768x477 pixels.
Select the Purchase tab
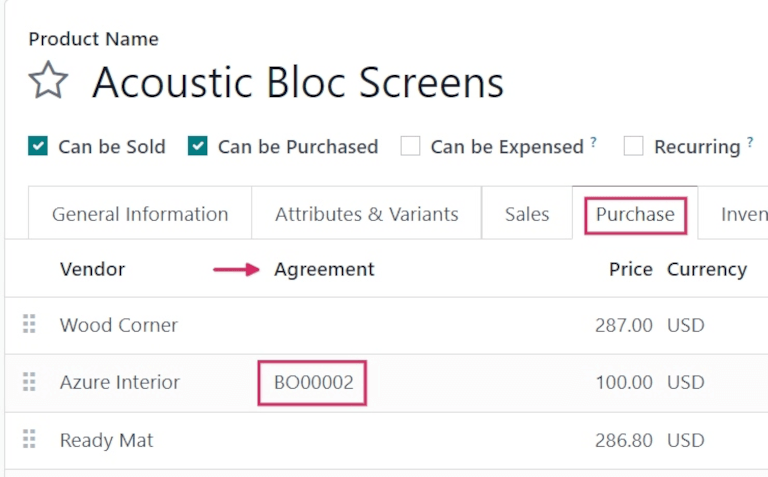[x=635, y=214]
